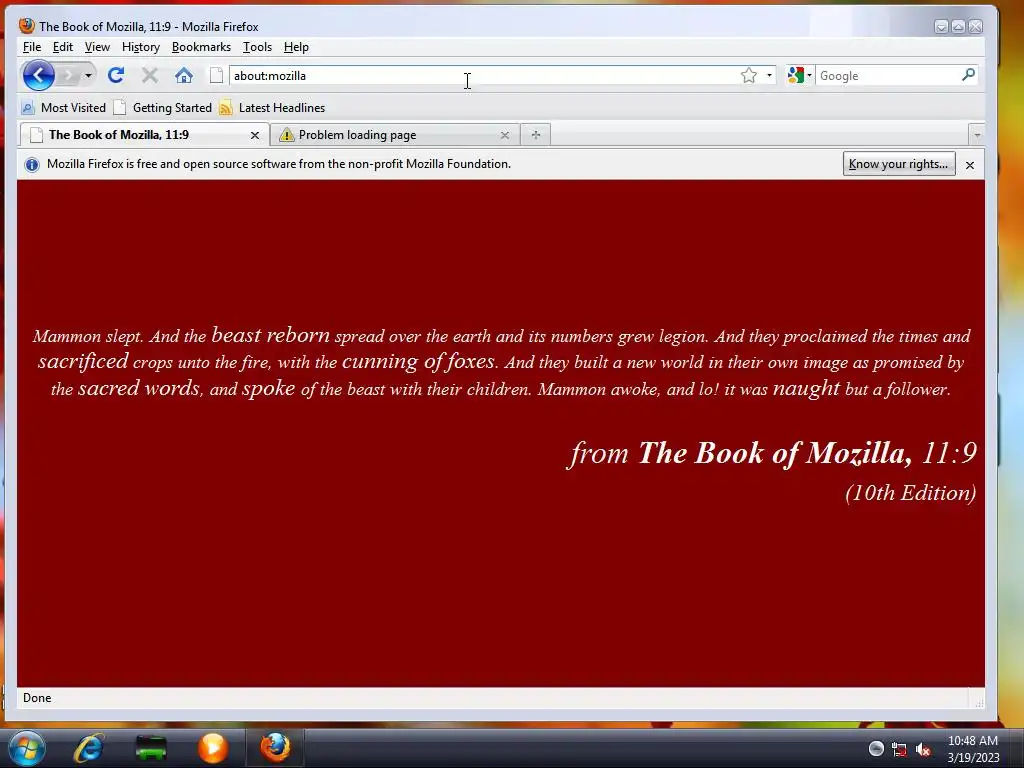Go back with the blue Back arrow
The width and height of the screenshot is (1024, 768).
coord(39,75)
